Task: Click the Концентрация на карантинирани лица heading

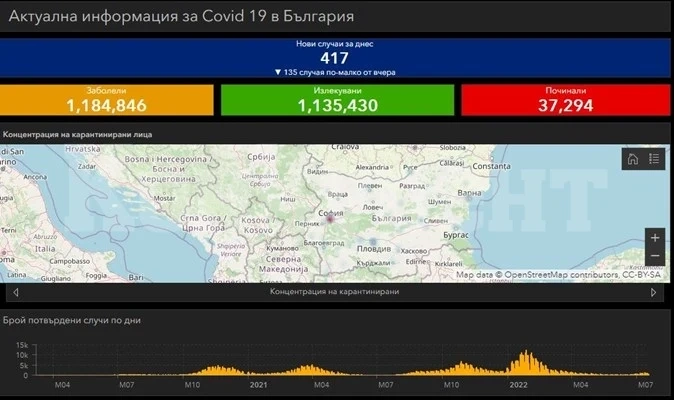Action: 77,134
